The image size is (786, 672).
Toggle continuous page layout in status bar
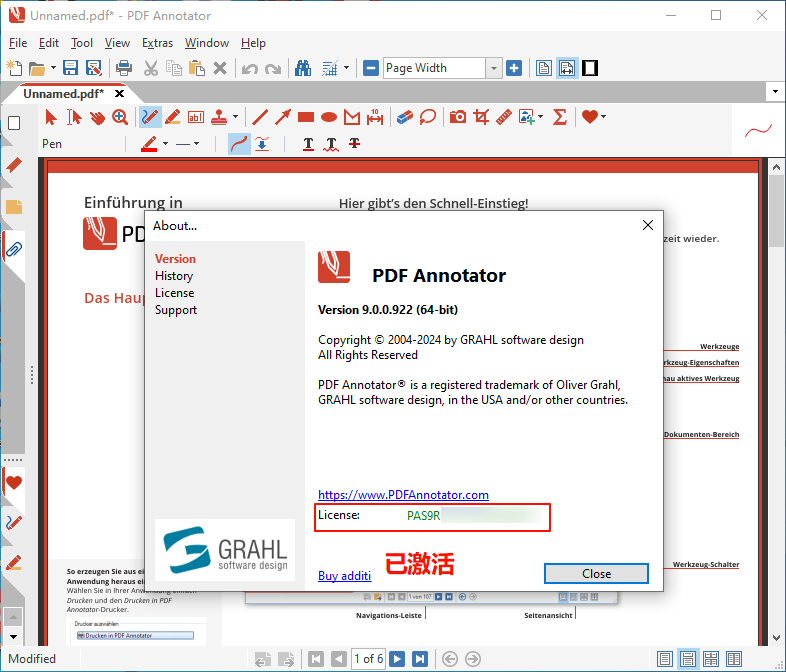(x=688, y=659)
